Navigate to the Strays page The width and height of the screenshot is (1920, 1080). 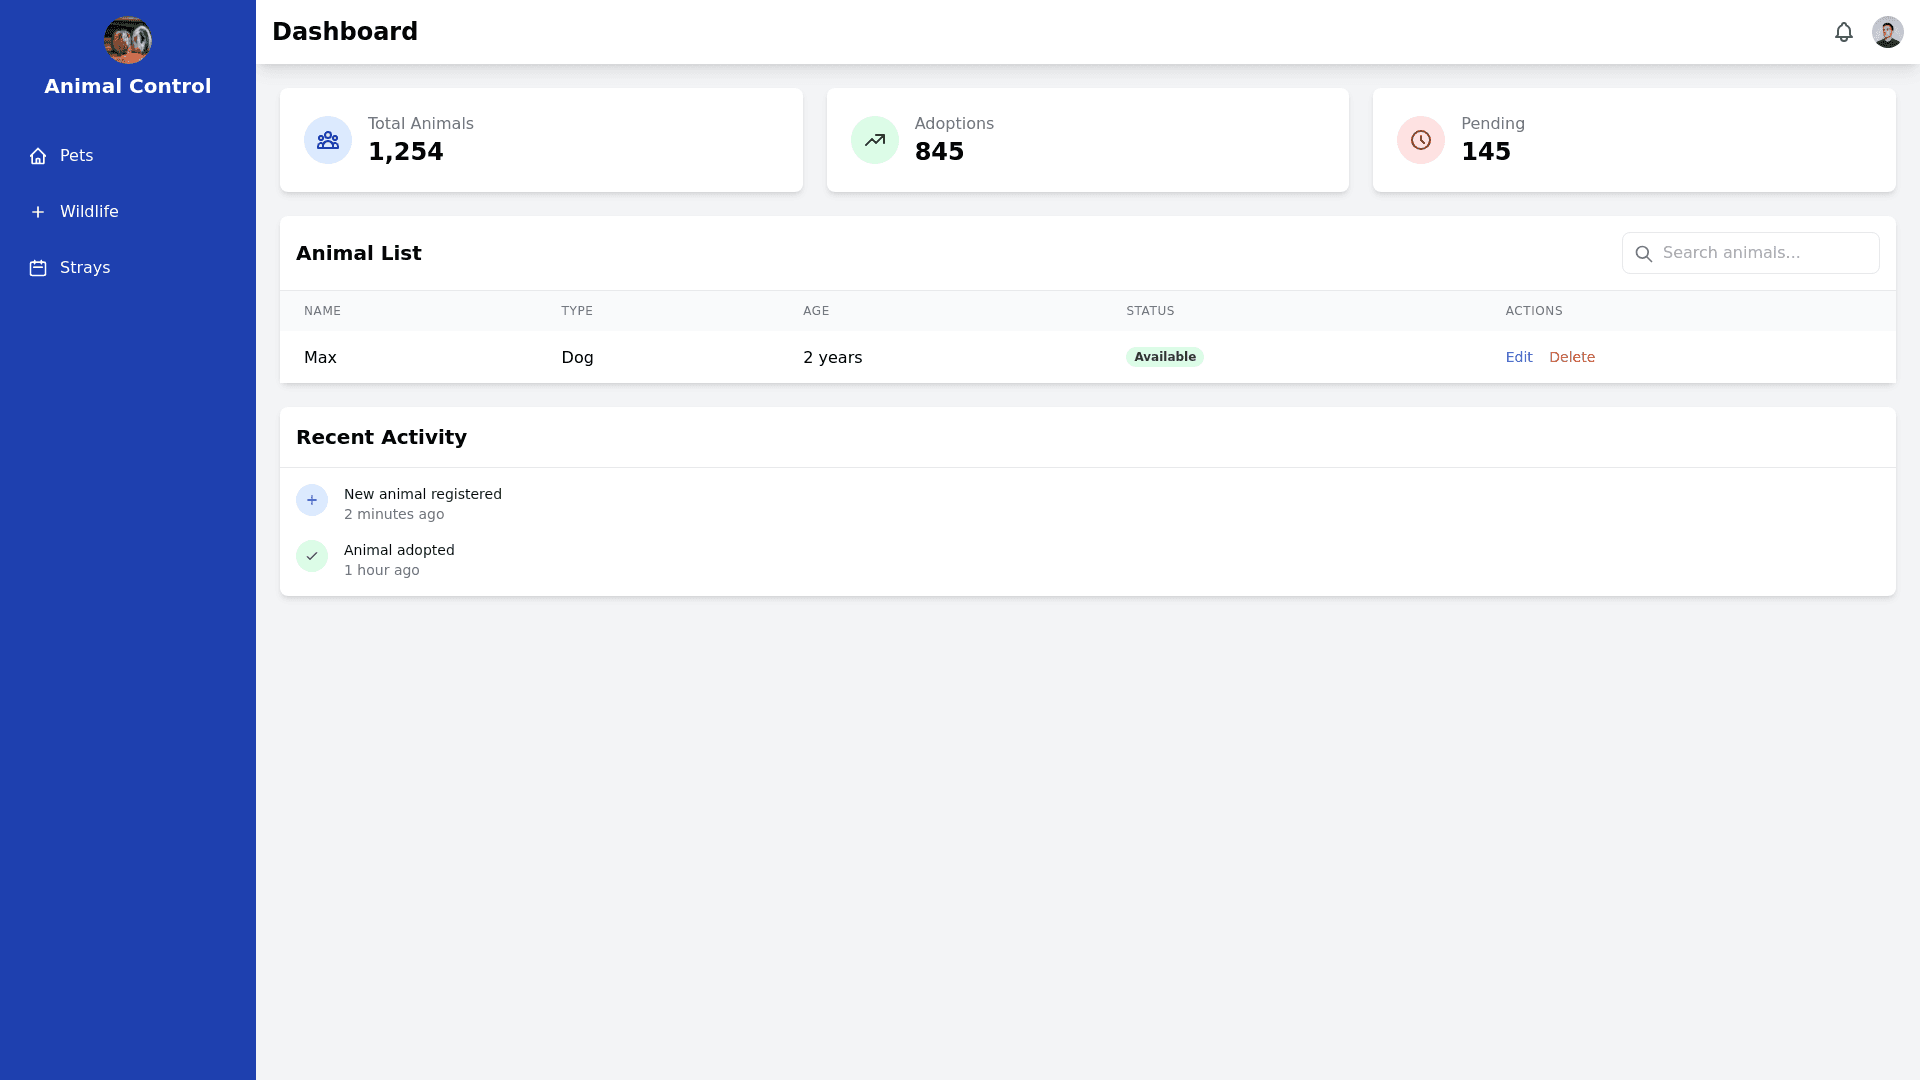[x=84, y=268]
